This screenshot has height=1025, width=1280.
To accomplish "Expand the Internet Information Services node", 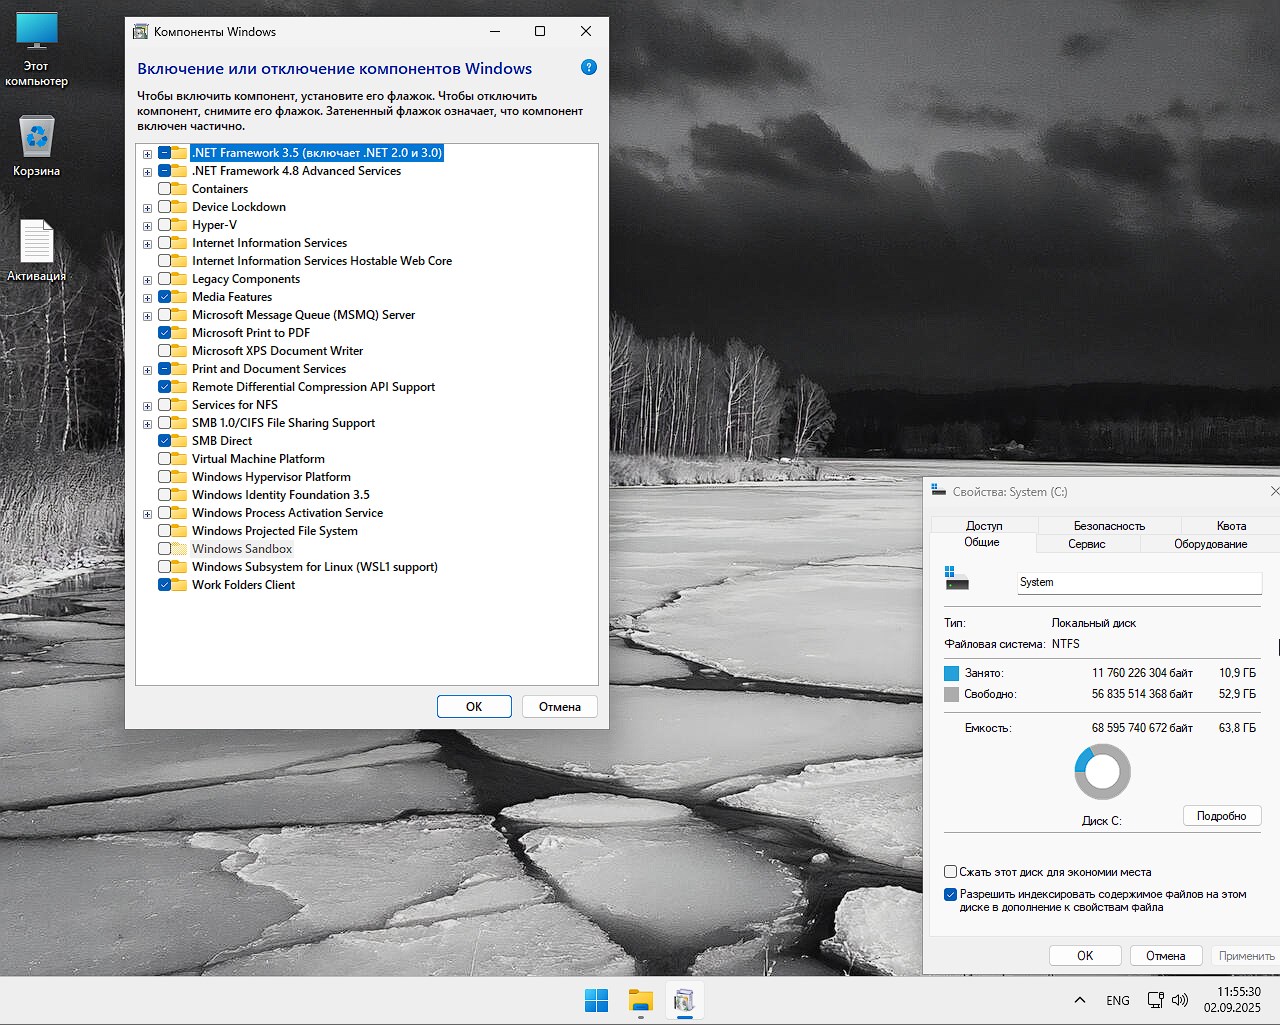I will click(147, 244).
